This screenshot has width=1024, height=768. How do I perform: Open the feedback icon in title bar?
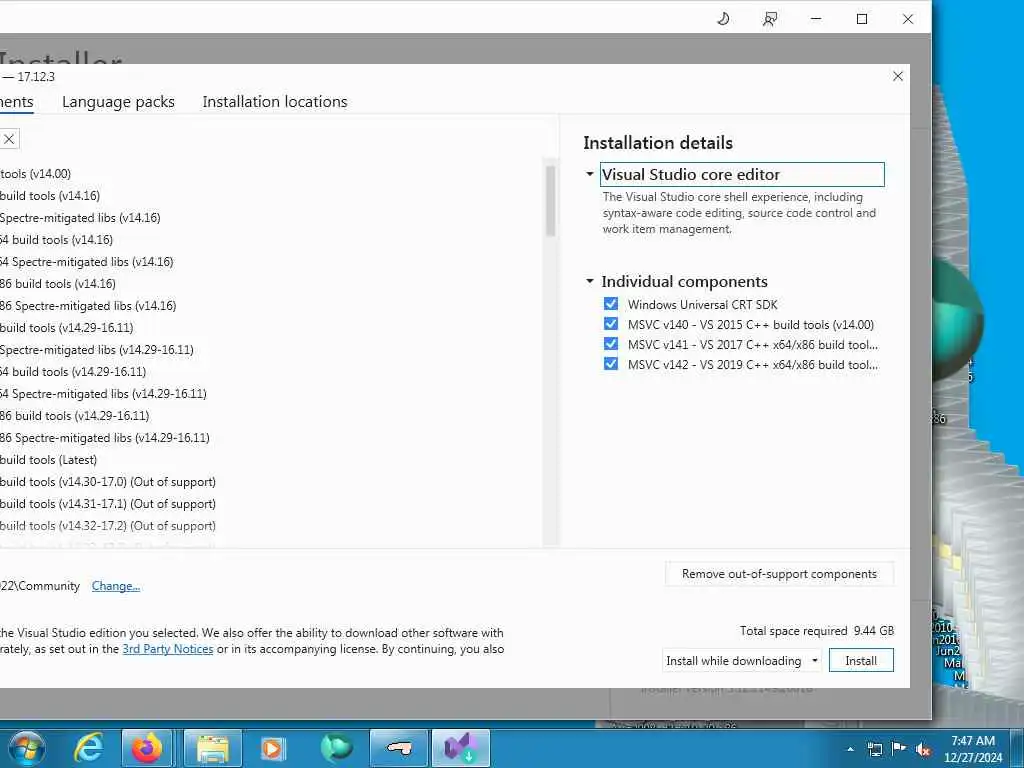pyautogui.click(x=770, y=19)
